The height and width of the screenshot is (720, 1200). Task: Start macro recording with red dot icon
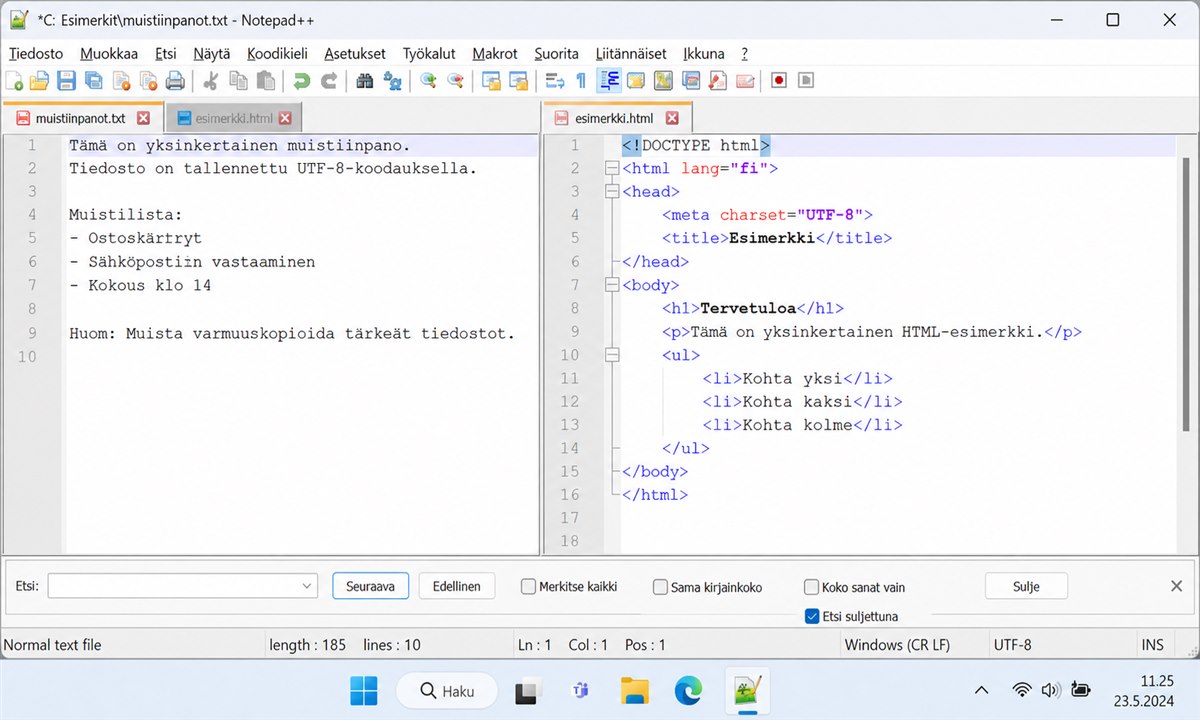tap(779, 81)
